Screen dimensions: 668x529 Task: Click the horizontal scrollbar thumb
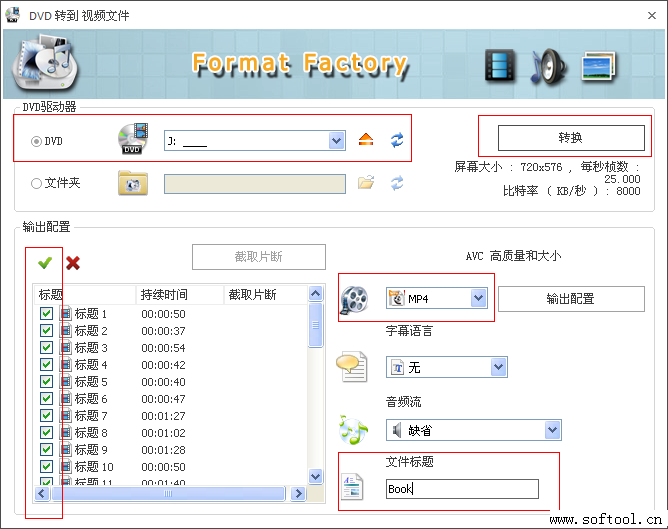coord(168,494)
